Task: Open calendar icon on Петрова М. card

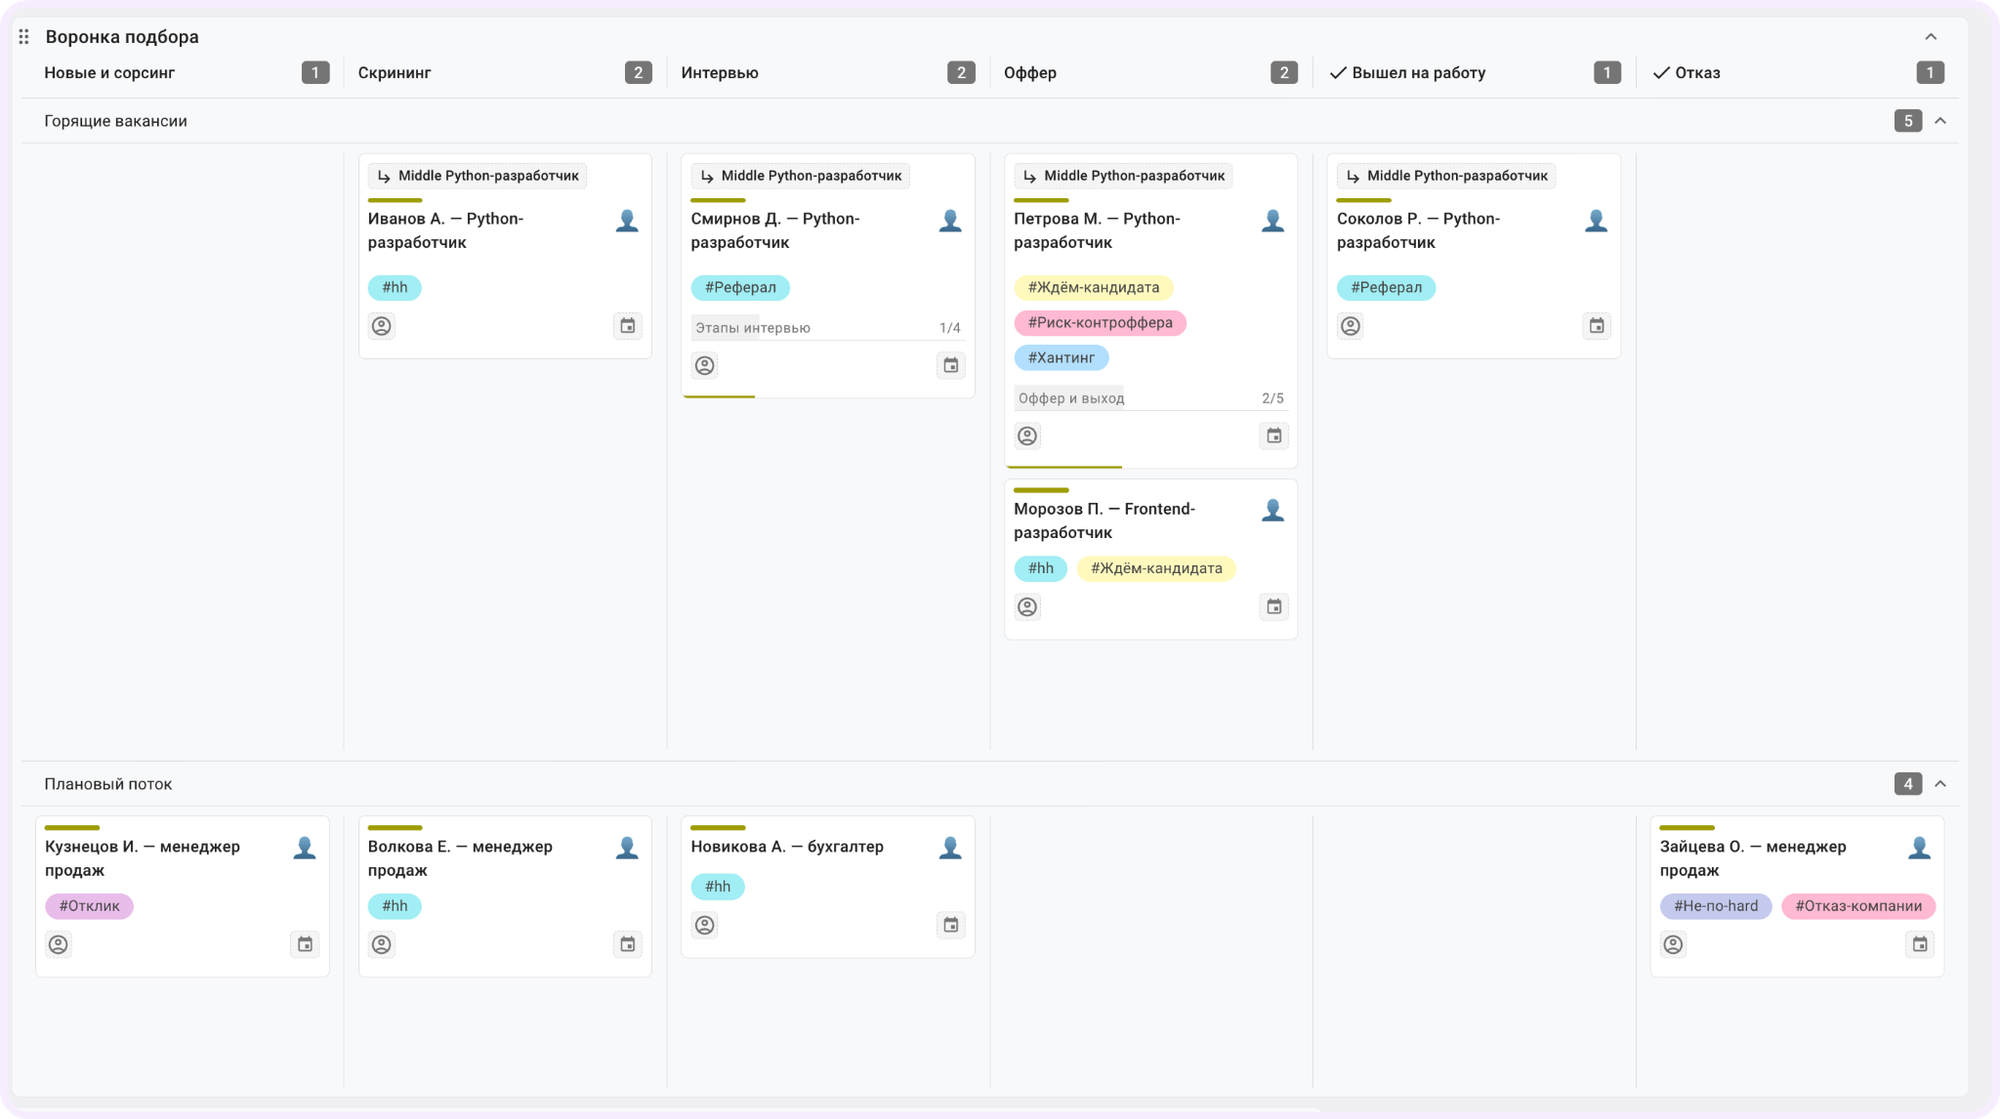Action: click(x=1273, y=436)
